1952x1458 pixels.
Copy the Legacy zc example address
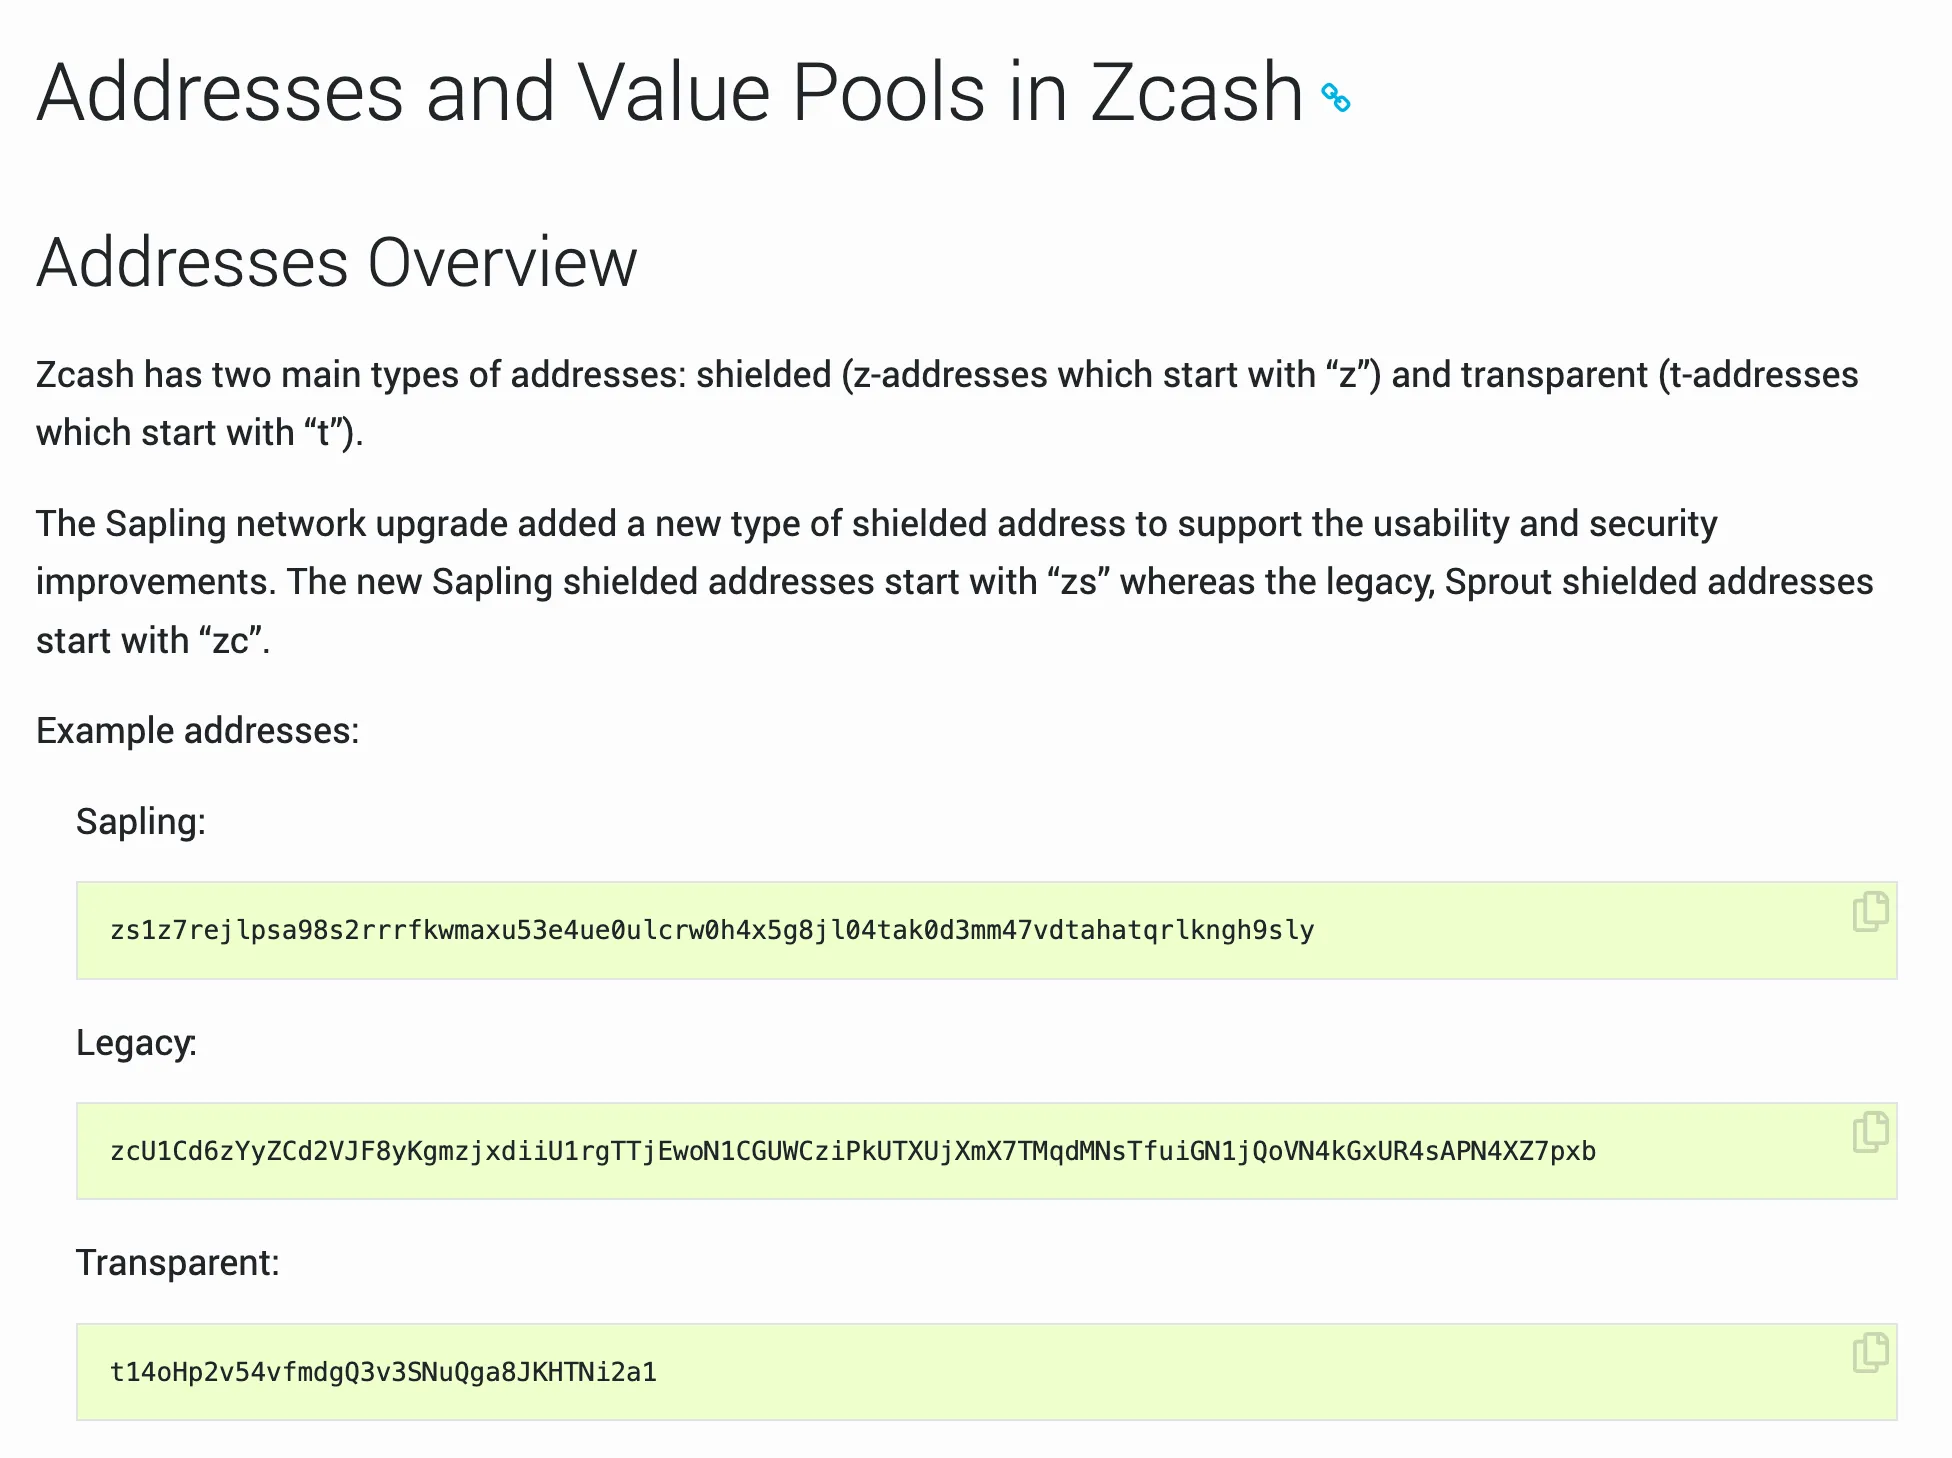click(1870, 1132)
